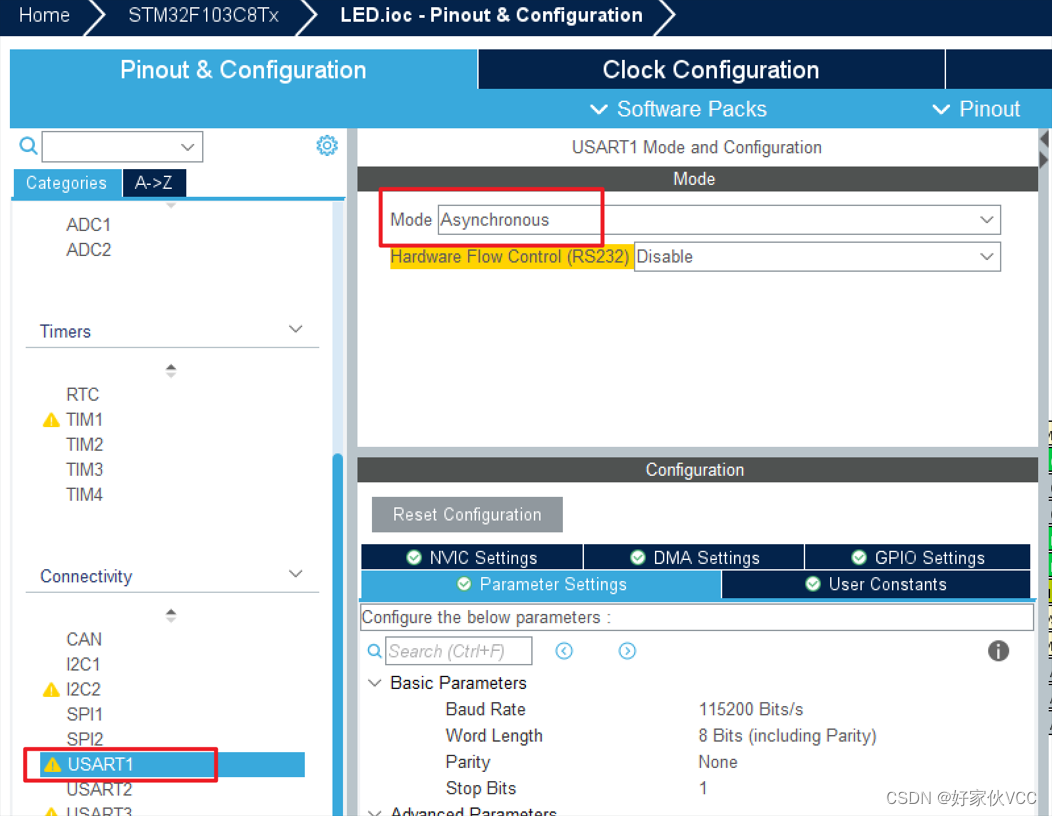Select TIM1 in the Timers list
Viewport: 1052px width, 816px height.
click(85, 419)
